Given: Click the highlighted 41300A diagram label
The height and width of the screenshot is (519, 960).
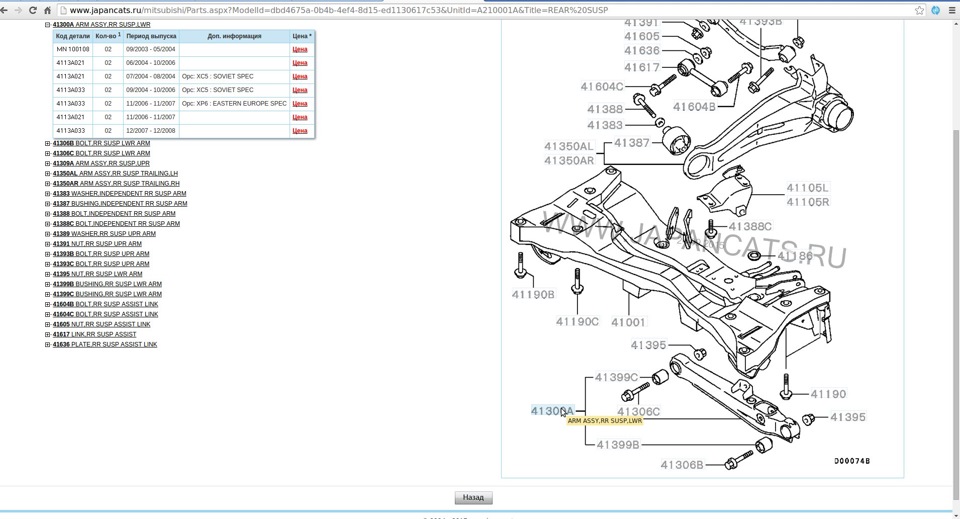Looking at the screenshot, I should click(x=552, y=411).
